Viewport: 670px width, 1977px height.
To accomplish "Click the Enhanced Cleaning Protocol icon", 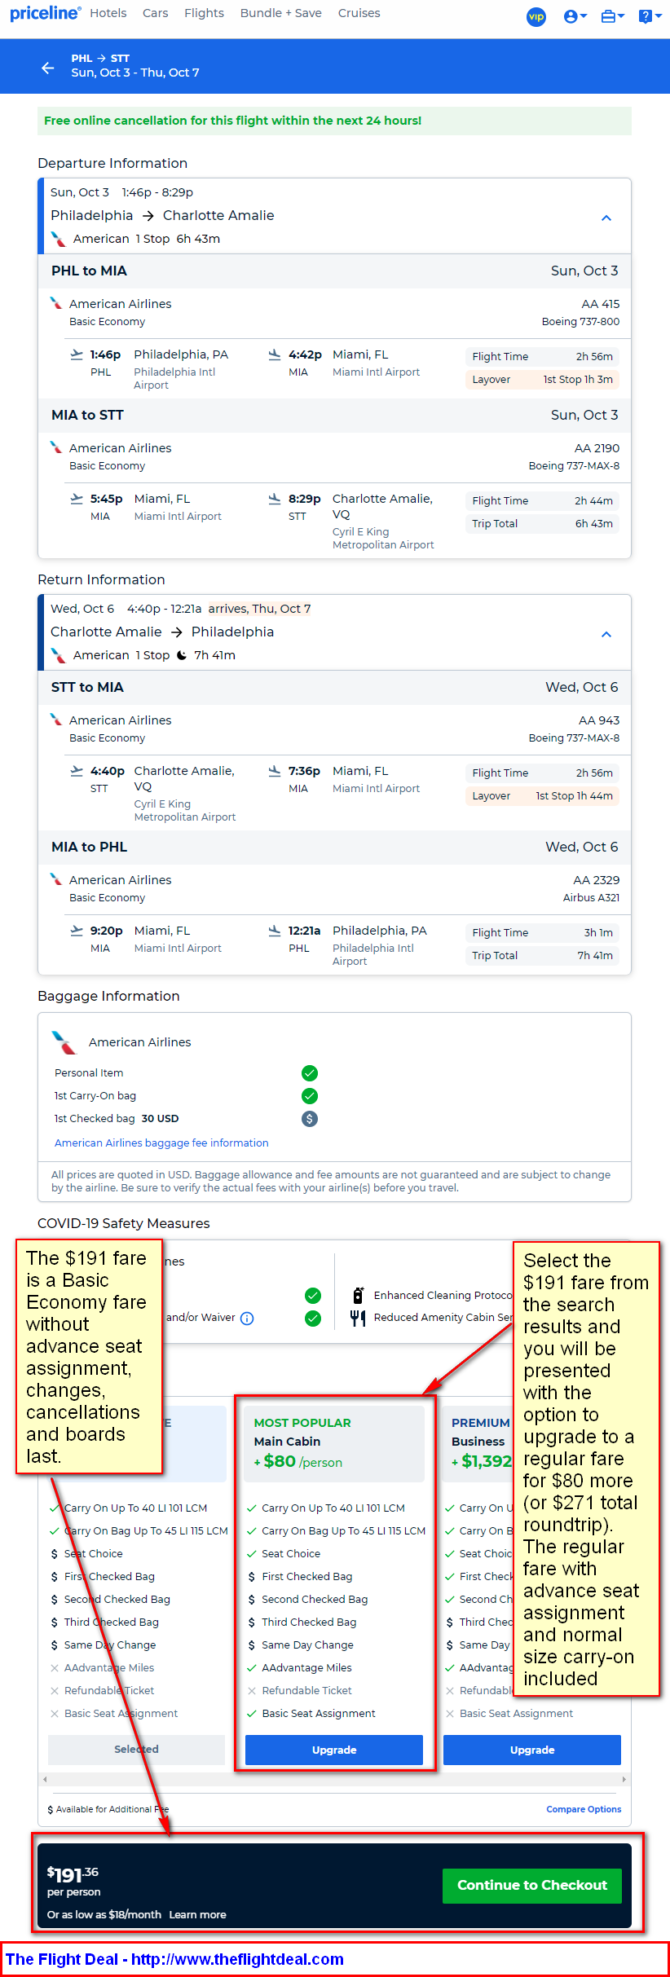I will click(x=358, y=1295).
